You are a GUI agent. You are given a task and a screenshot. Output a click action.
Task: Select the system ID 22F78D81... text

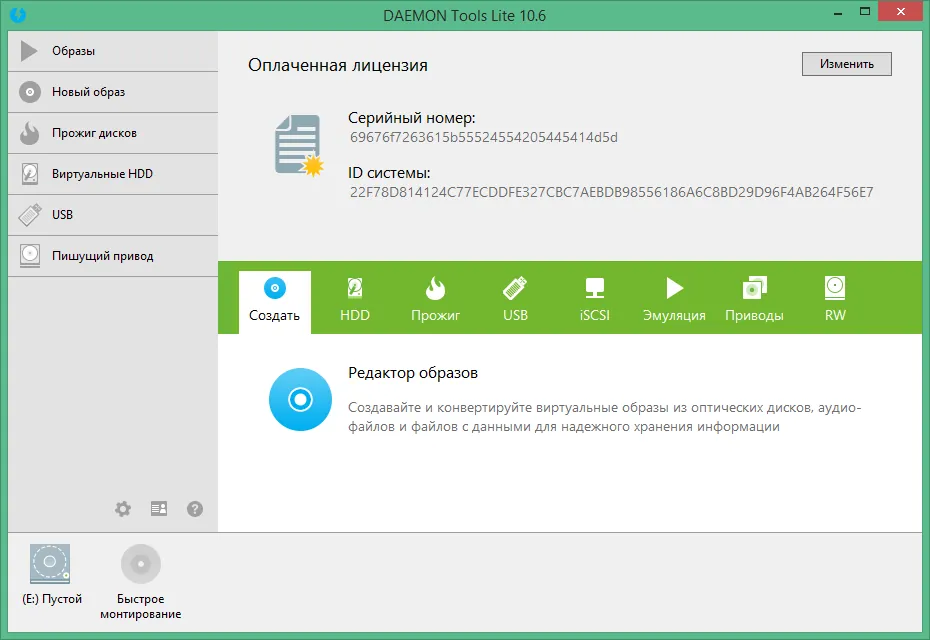(611, 192)
